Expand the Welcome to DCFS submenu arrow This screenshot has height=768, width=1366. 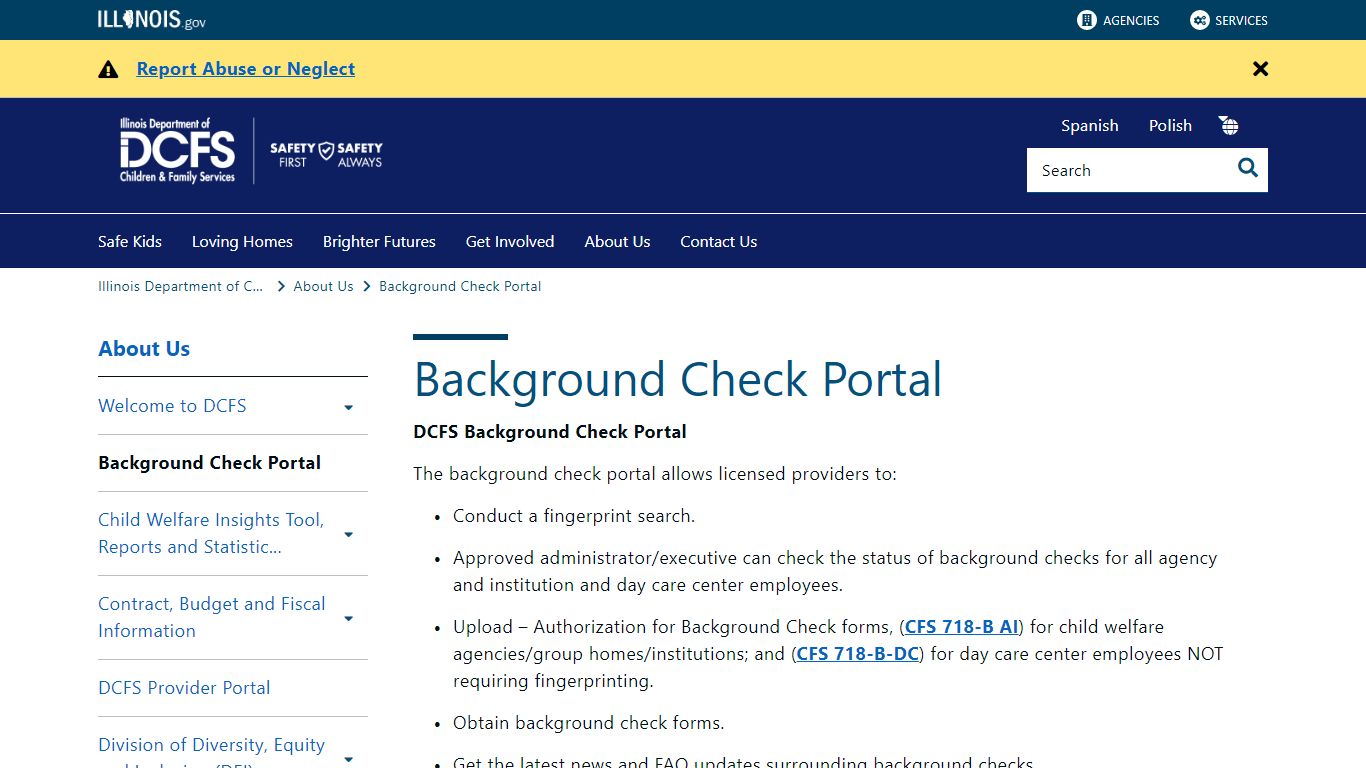click(348, 407)
